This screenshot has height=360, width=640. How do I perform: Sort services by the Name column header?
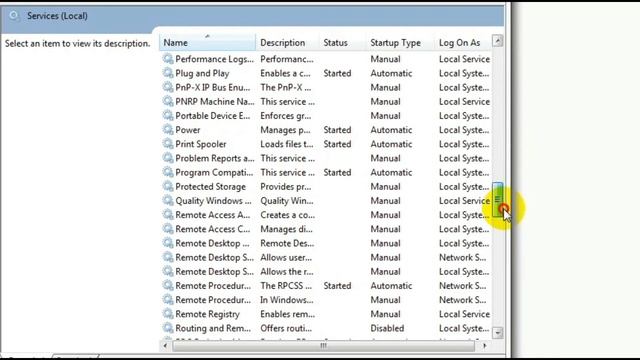pos(207,42)
